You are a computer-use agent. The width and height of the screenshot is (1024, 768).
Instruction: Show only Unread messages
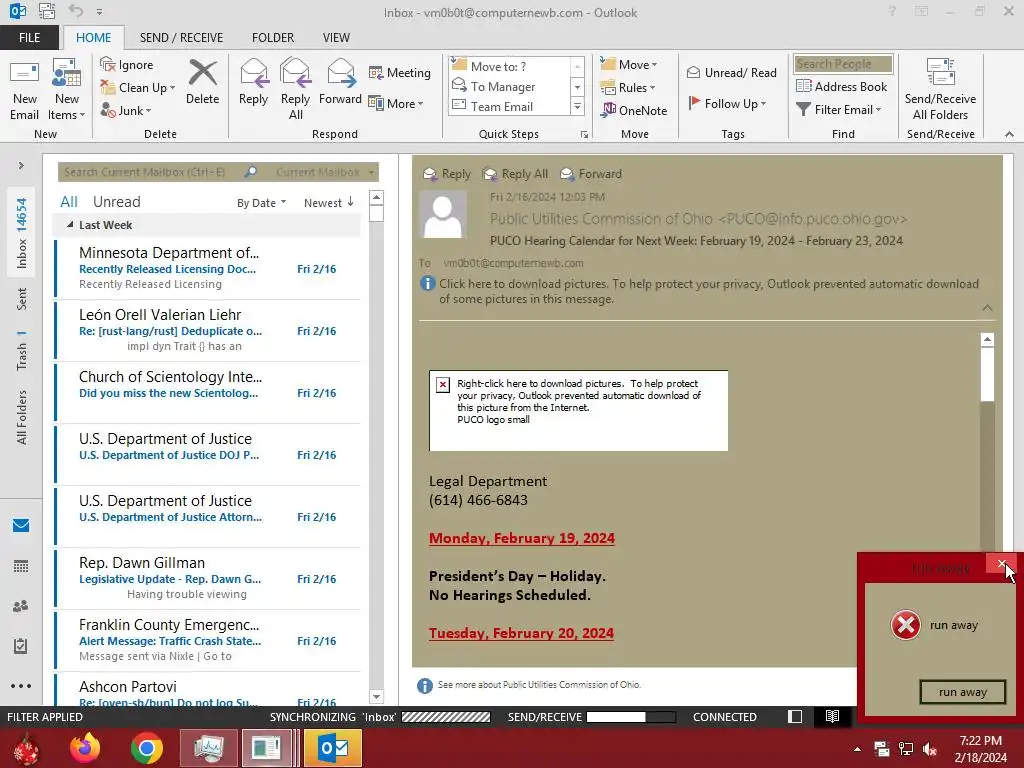pos(116,202)
